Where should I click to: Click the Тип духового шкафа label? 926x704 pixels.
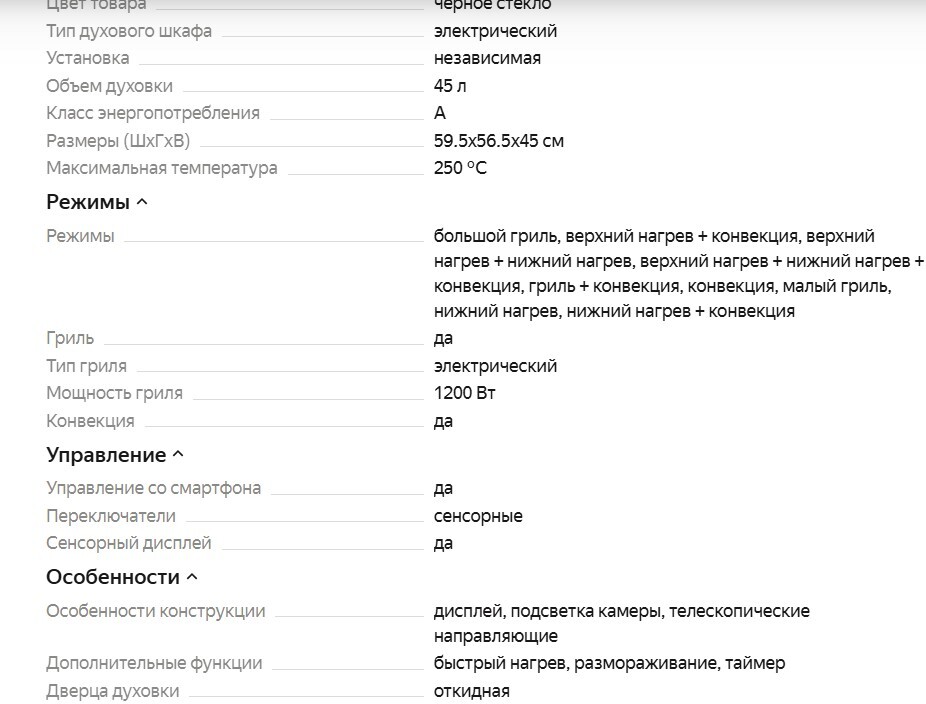coord(129,31)
